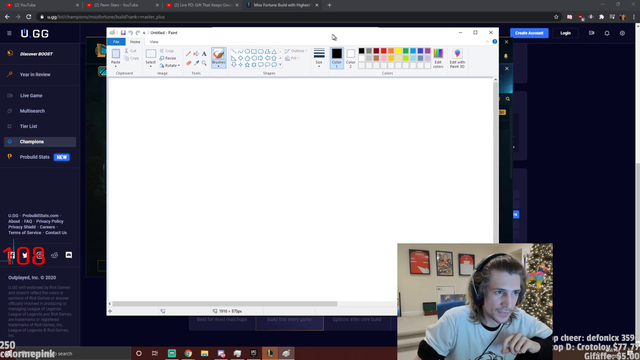Image resolution: width=640 pixels, height=360 pixels.
Task: Open the Paste dropdown arrow
Action: coord(116,66)
